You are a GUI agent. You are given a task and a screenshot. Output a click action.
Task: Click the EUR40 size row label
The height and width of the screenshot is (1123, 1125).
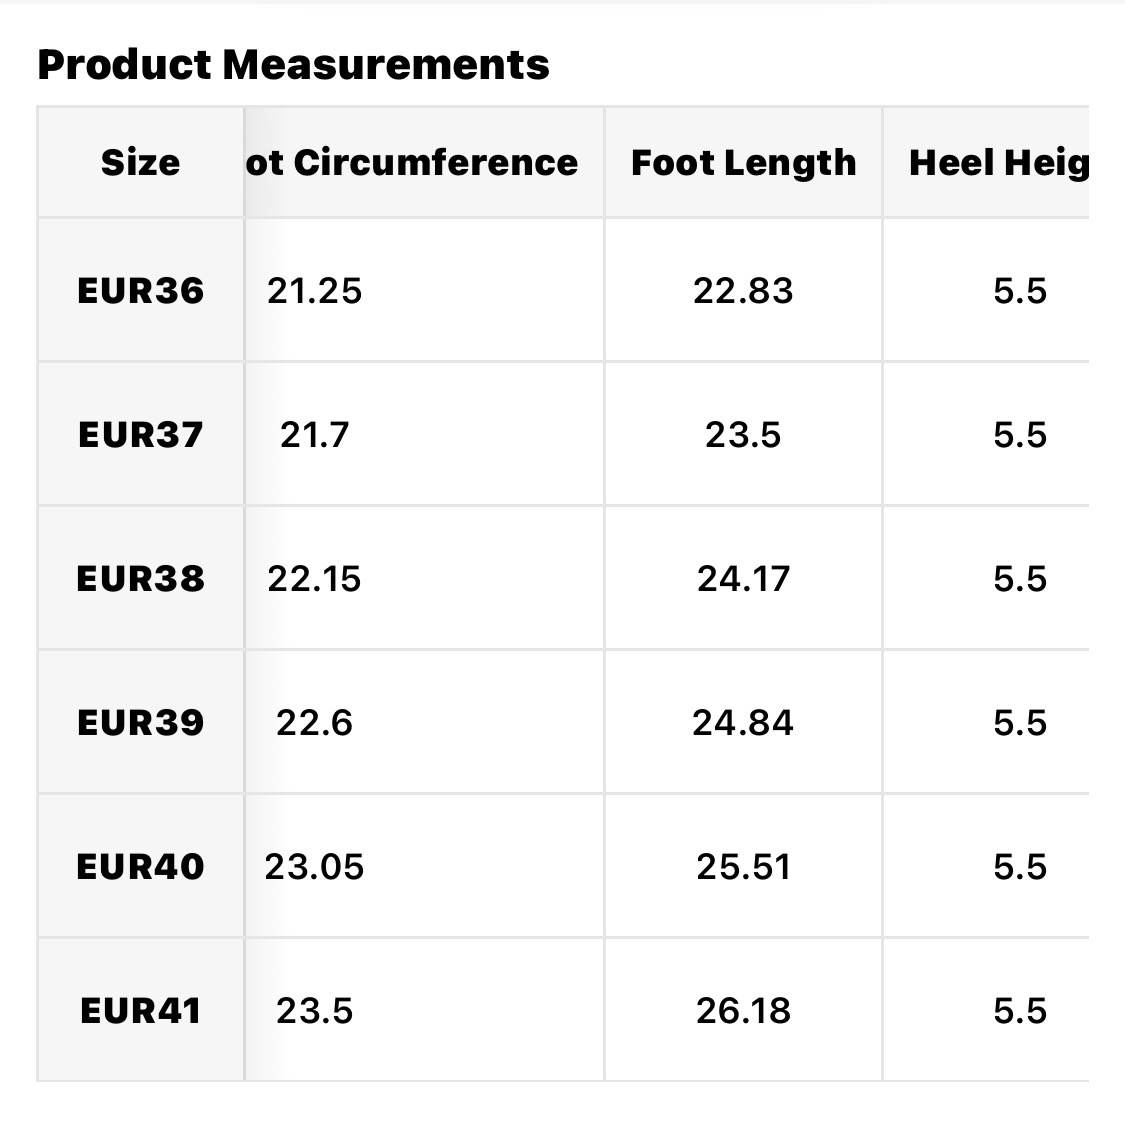point(140,867)
